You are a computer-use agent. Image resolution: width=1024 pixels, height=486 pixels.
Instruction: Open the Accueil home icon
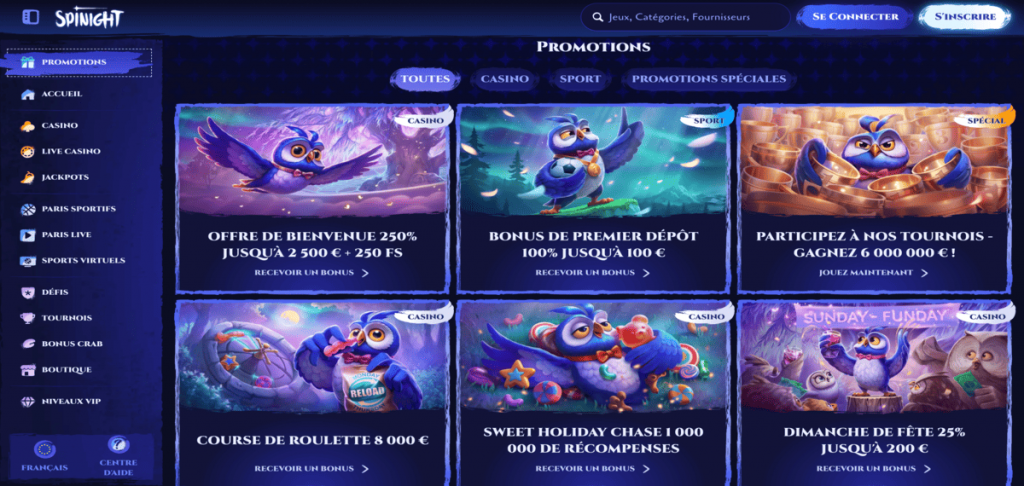[x=27, y=94]
